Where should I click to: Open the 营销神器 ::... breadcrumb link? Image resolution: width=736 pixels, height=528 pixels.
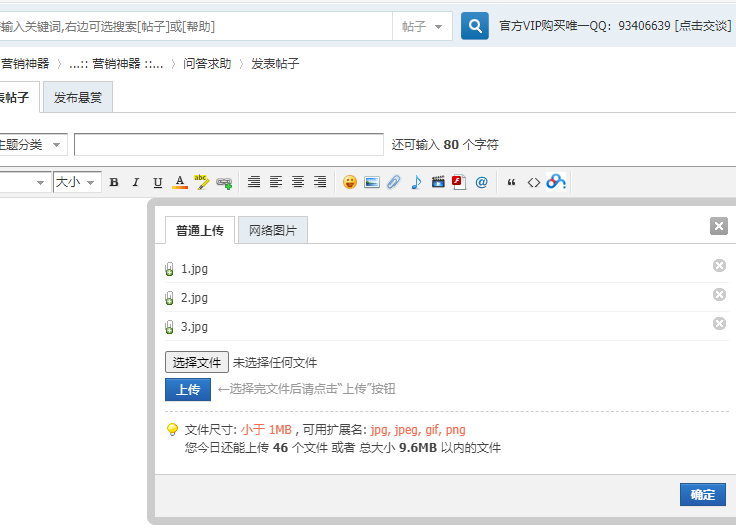116,64
